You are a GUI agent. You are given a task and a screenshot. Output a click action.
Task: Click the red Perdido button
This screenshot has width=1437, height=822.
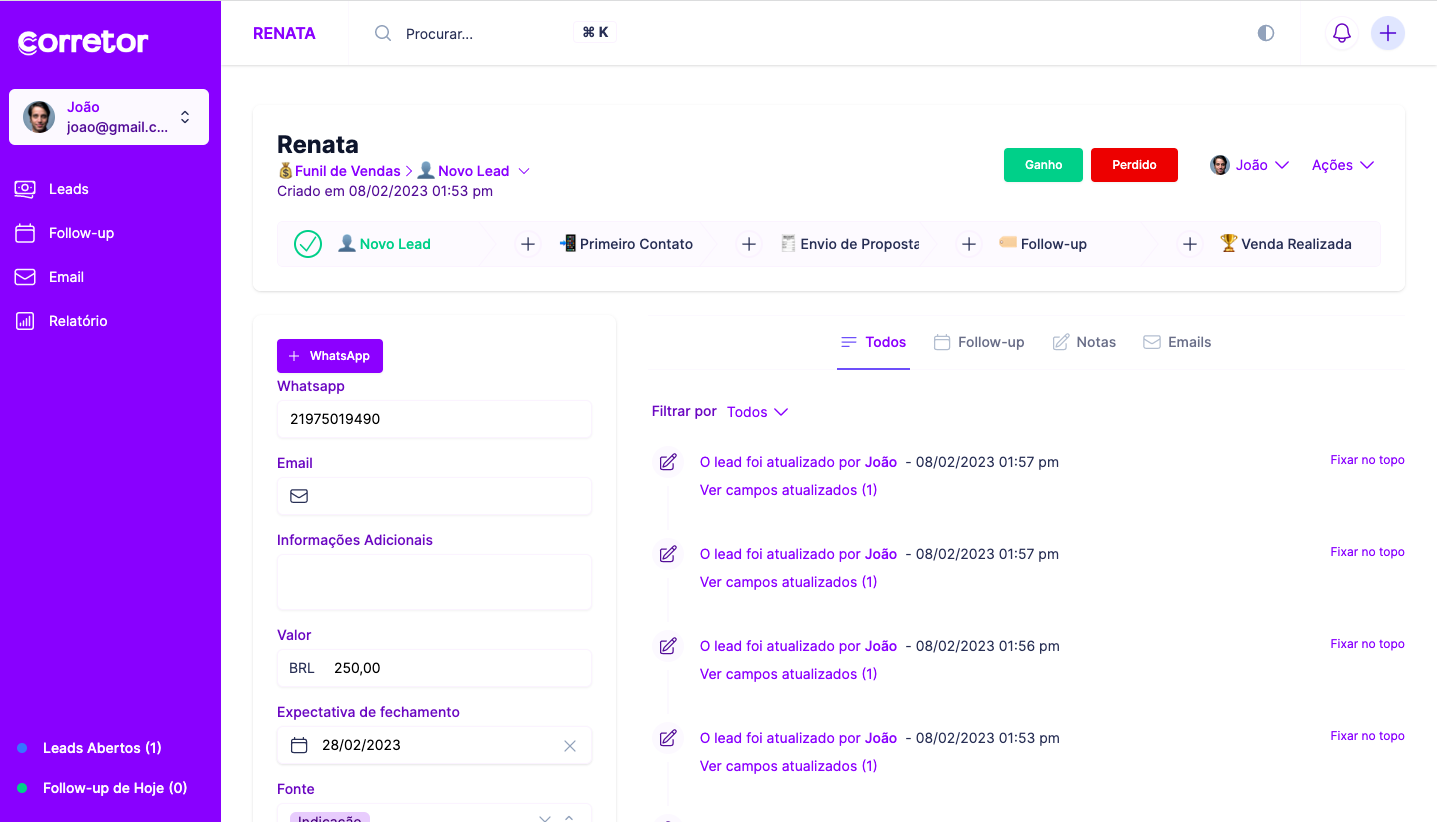(1134, 165)
